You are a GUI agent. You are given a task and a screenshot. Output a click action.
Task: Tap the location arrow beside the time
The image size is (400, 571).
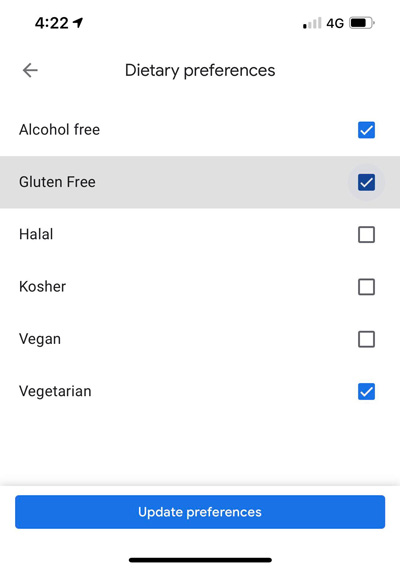pos(78,23)
